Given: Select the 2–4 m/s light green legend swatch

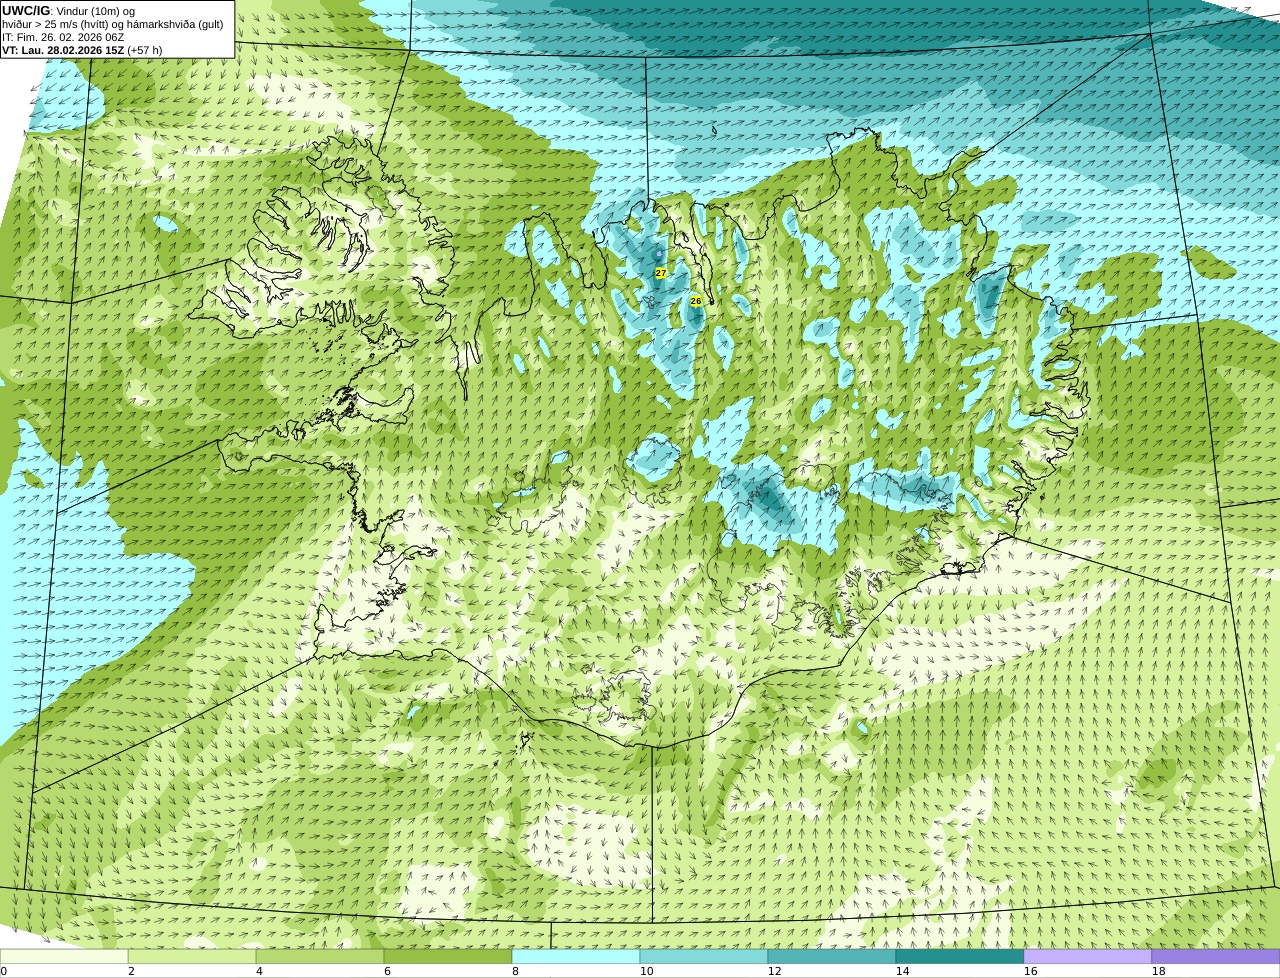Looking at the screenshot, I should pyautogui.click(x=192, y=957).
